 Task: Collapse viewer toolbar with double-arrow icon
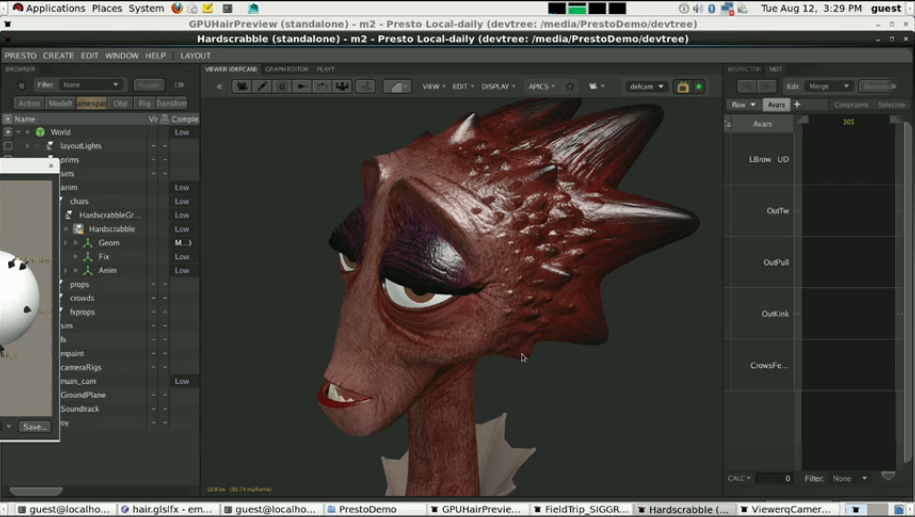point(219,87)
